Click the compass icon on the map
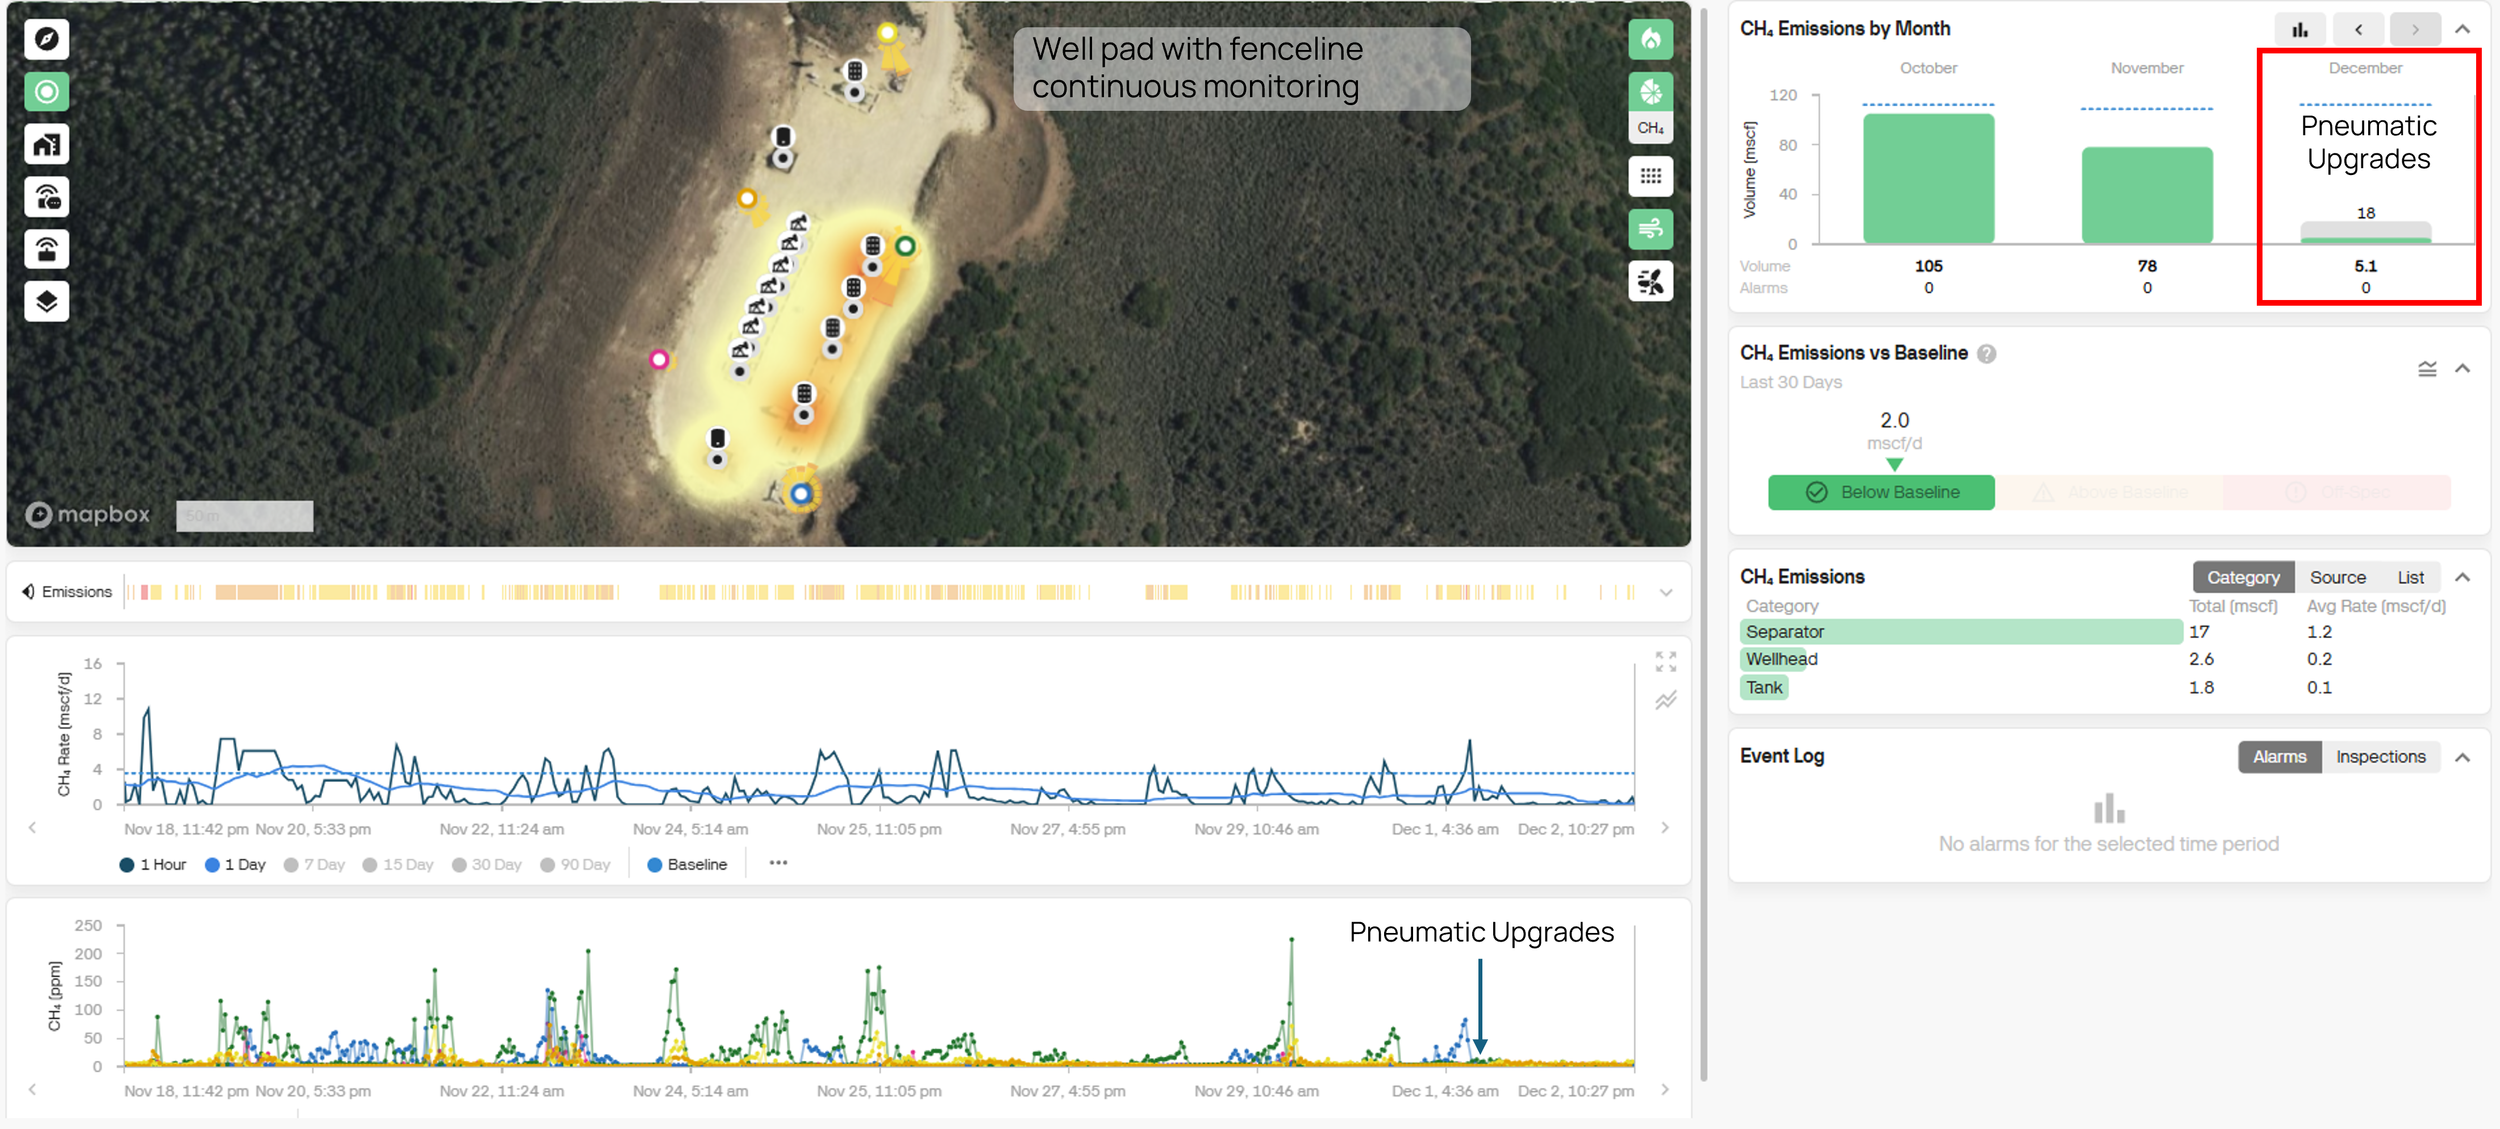 pyautogui.click(x=46, y=39)
